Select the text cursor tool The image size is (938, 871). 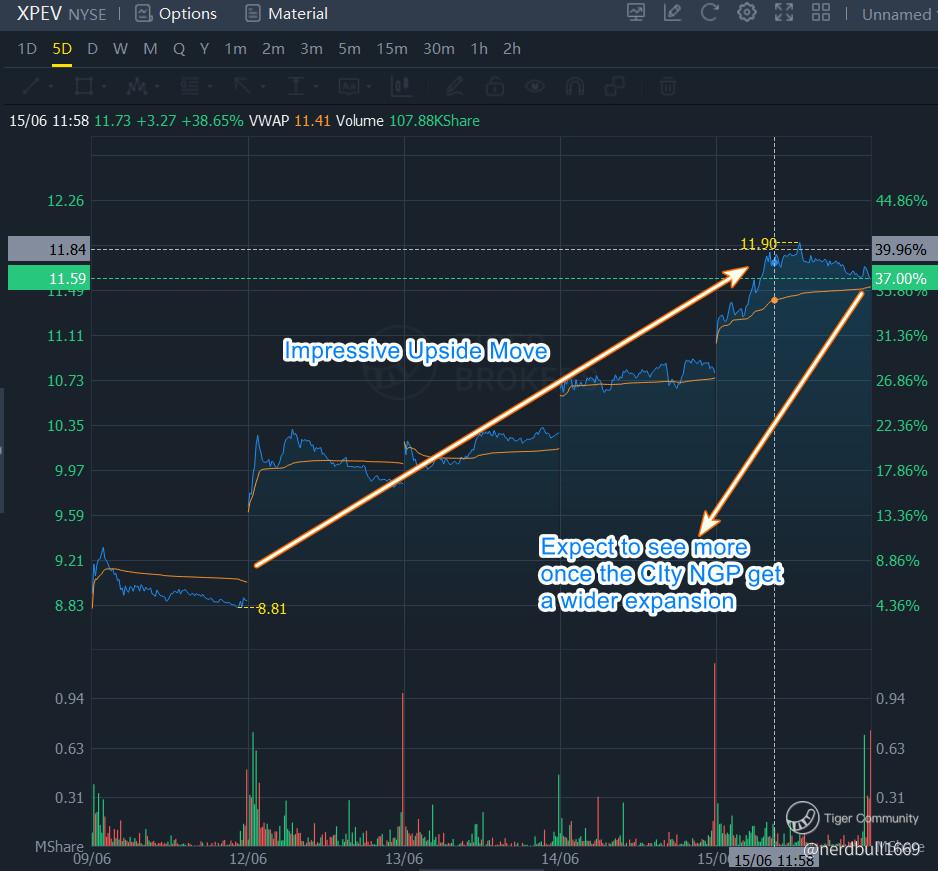click(296, 86)
